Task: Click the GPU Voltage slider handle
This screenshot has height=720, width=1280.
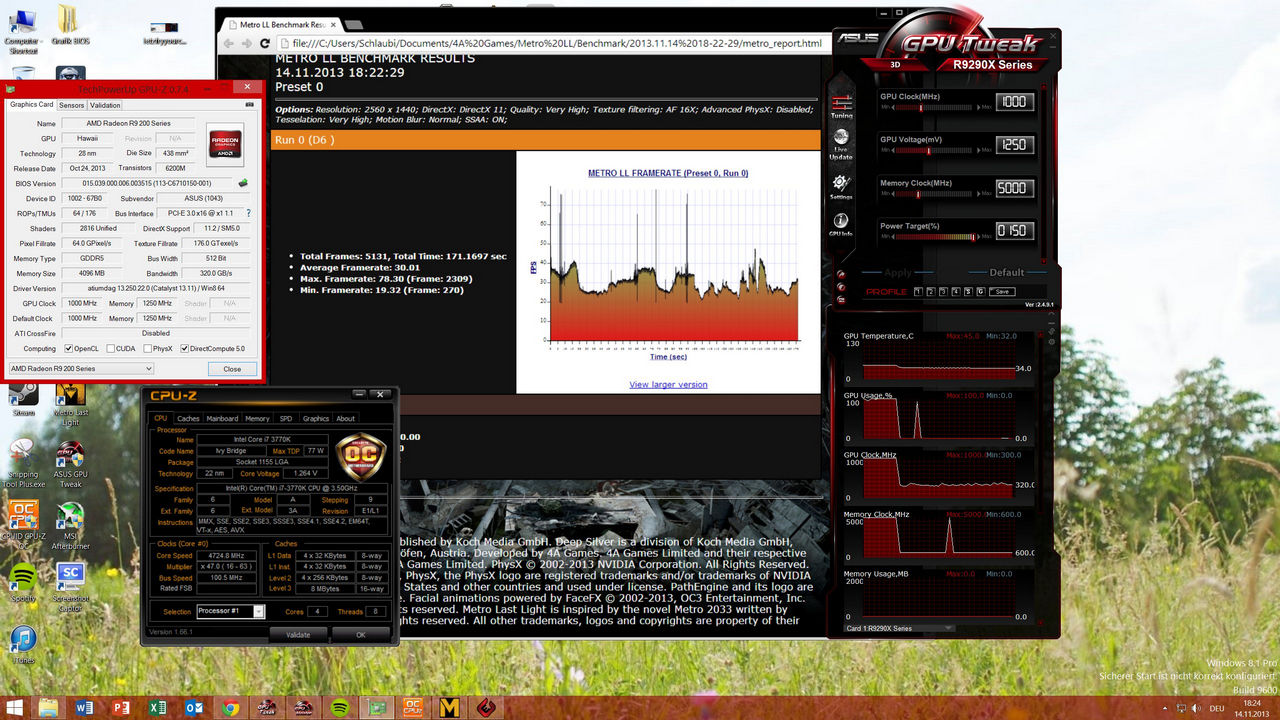Action: [x=929, y=150]
